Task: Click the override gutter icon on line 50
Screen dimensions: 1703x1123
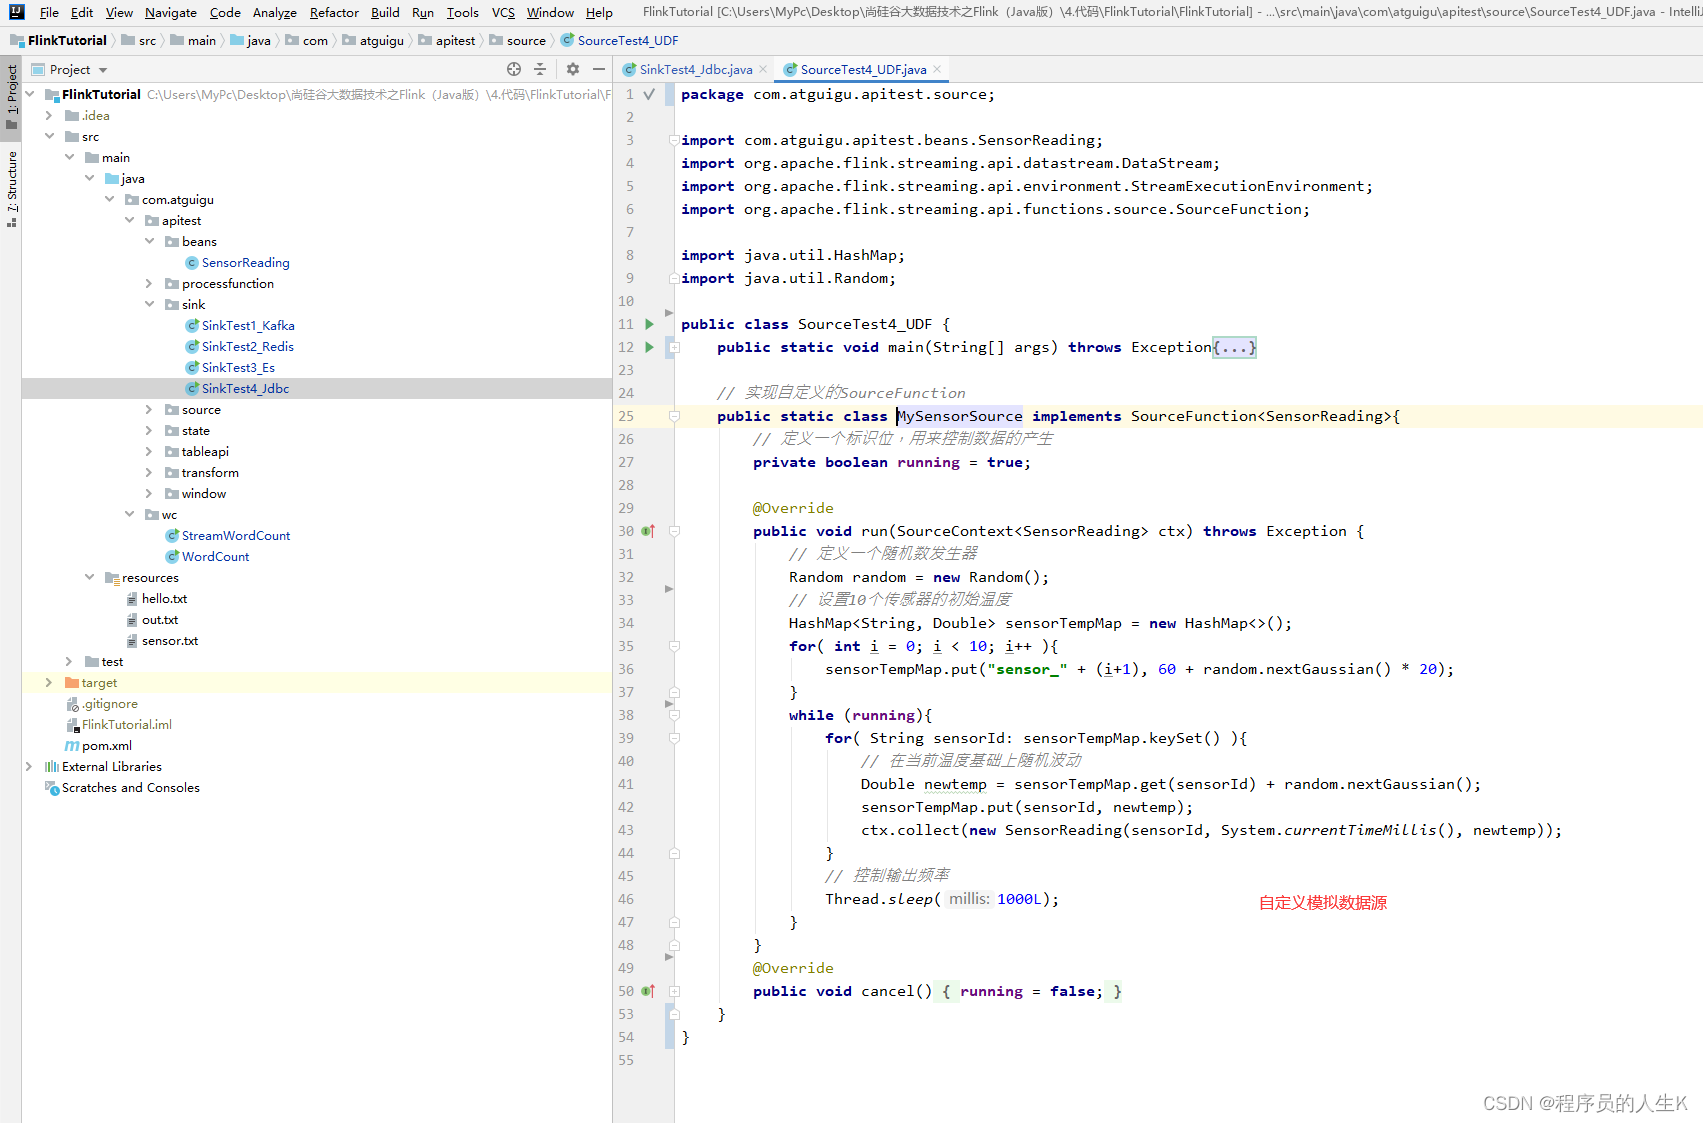Action: point(648,991)
